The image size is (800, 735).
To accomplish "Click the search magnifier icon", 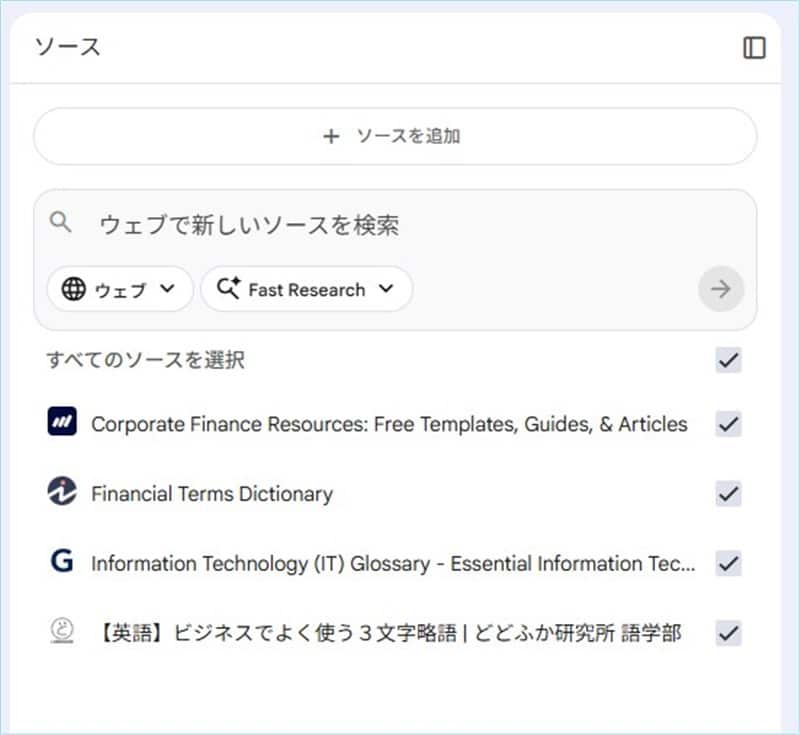I will tap(62, 223).
